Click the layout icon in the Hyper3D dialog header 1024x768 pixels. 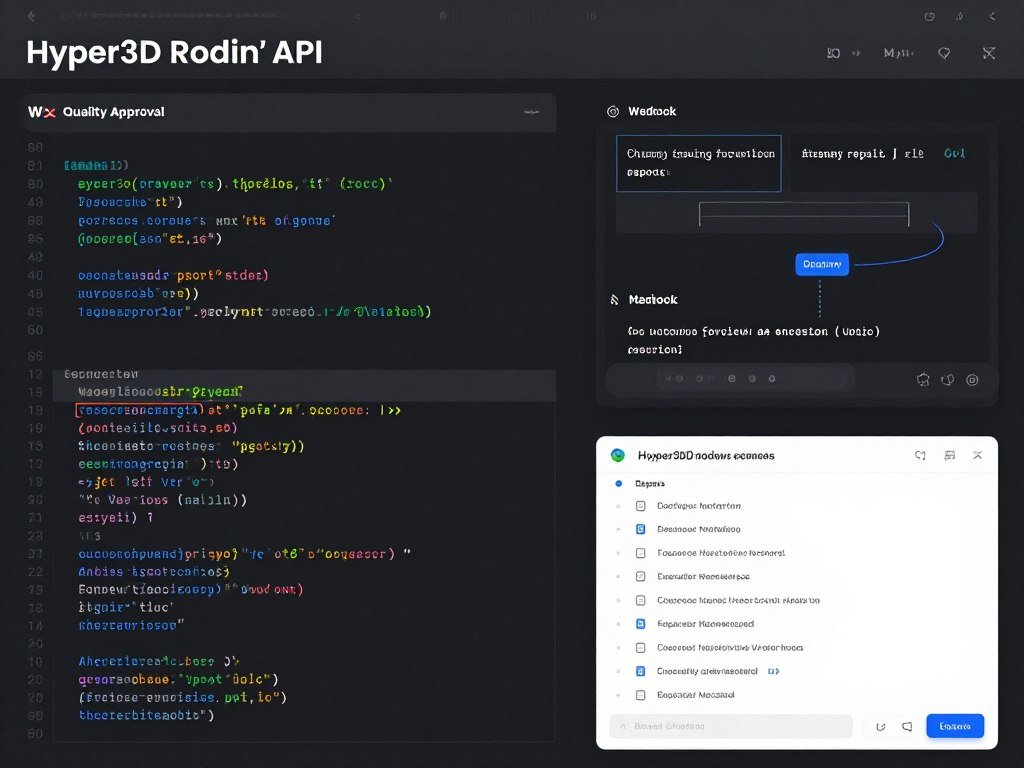tap(950, 455)
